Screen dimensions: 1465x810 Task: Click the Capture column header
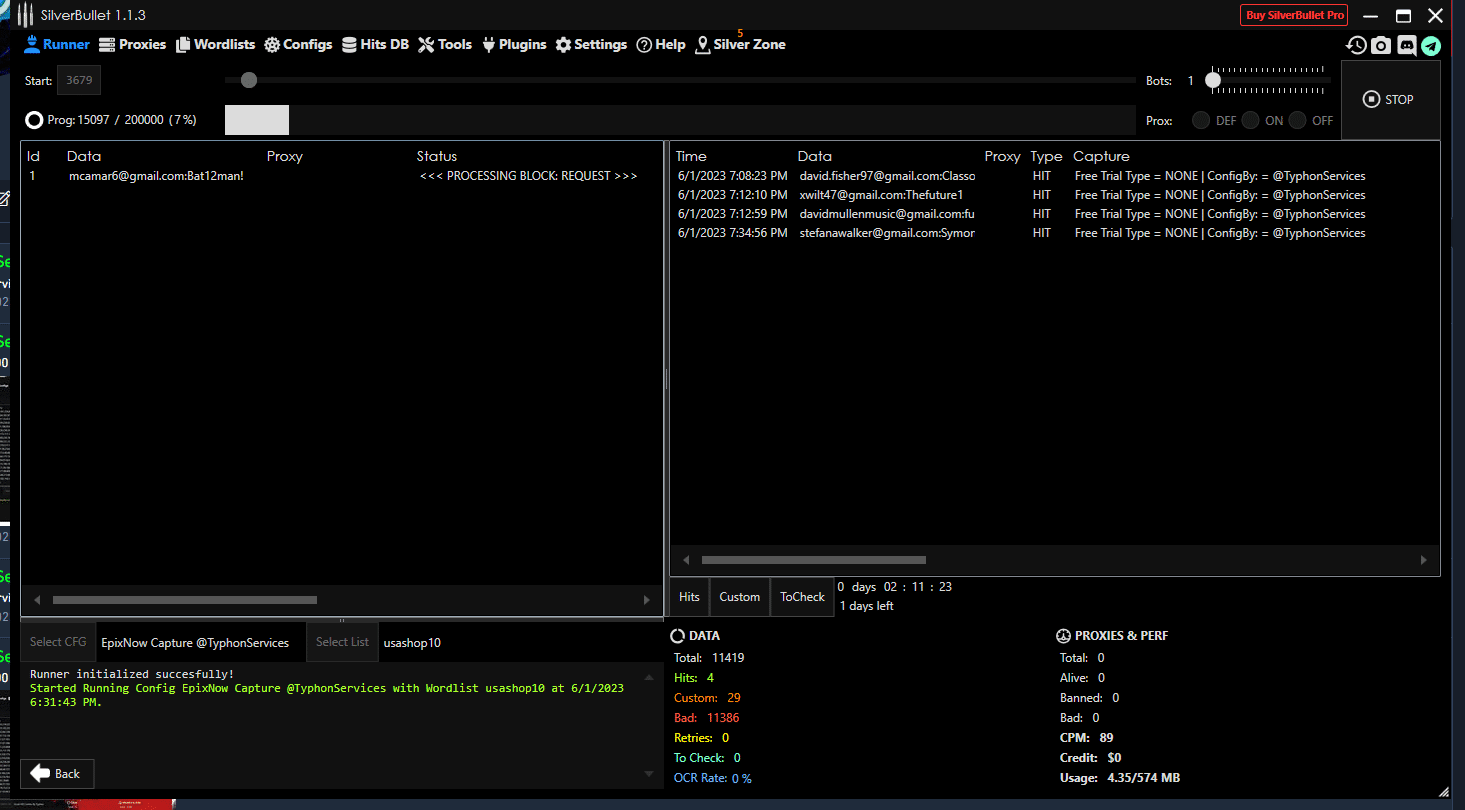coord(1101,156)
